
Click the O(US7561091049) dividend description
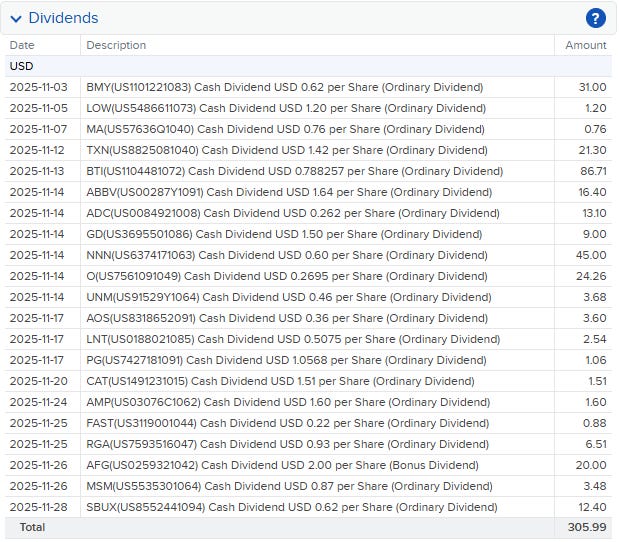(287, 276)
